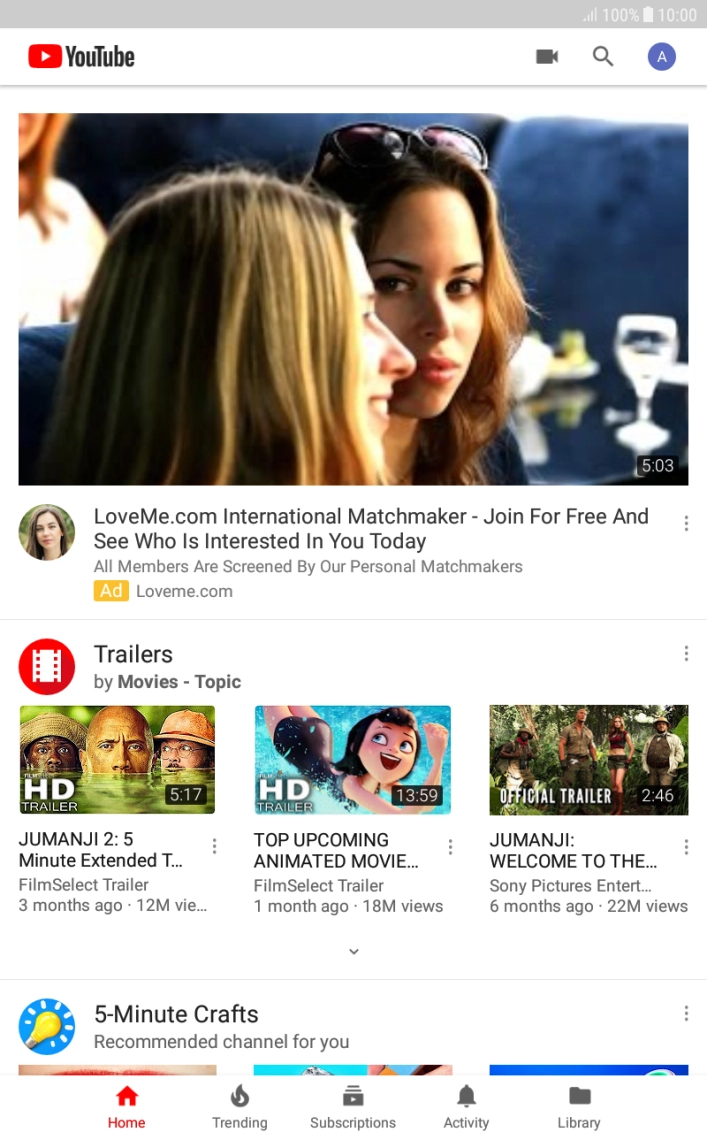Open 5-Minute Crafts lightbulb channel icon
This screenshot has height=1132, width=707.
47,1026
